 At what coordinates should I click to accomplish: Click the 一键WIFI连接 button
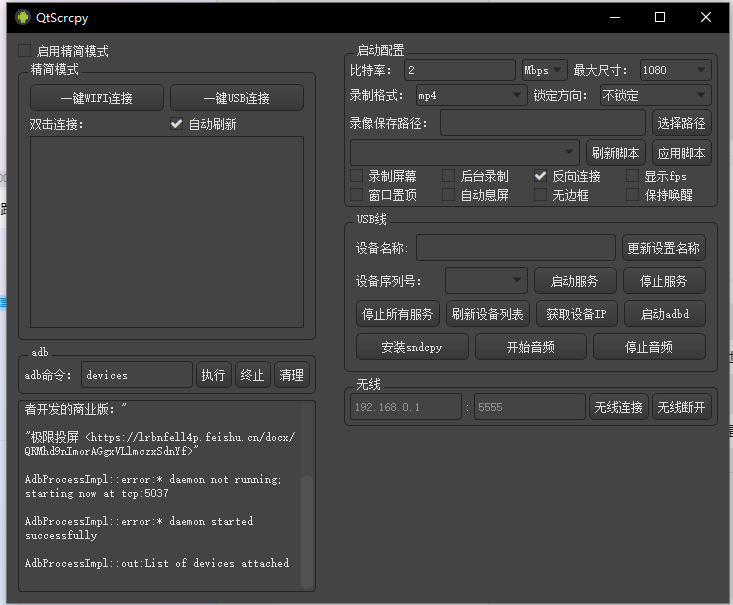click(x=97, y=98)
